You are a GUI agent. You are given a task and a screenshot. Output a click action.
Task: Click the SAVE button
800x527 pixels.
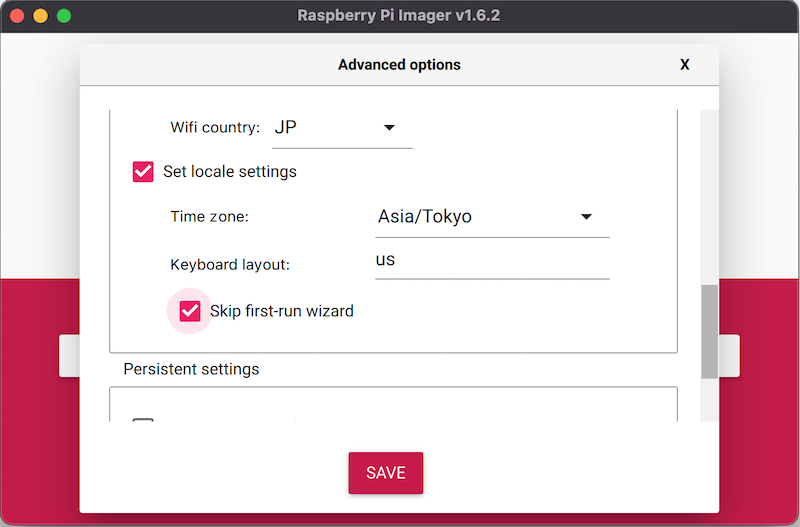tap(386, 473)
